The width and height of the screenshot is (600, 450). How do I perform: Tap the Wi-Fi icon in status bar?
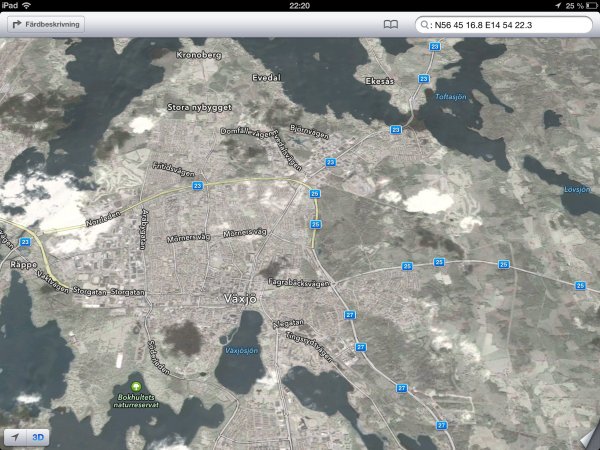[26, 5]
